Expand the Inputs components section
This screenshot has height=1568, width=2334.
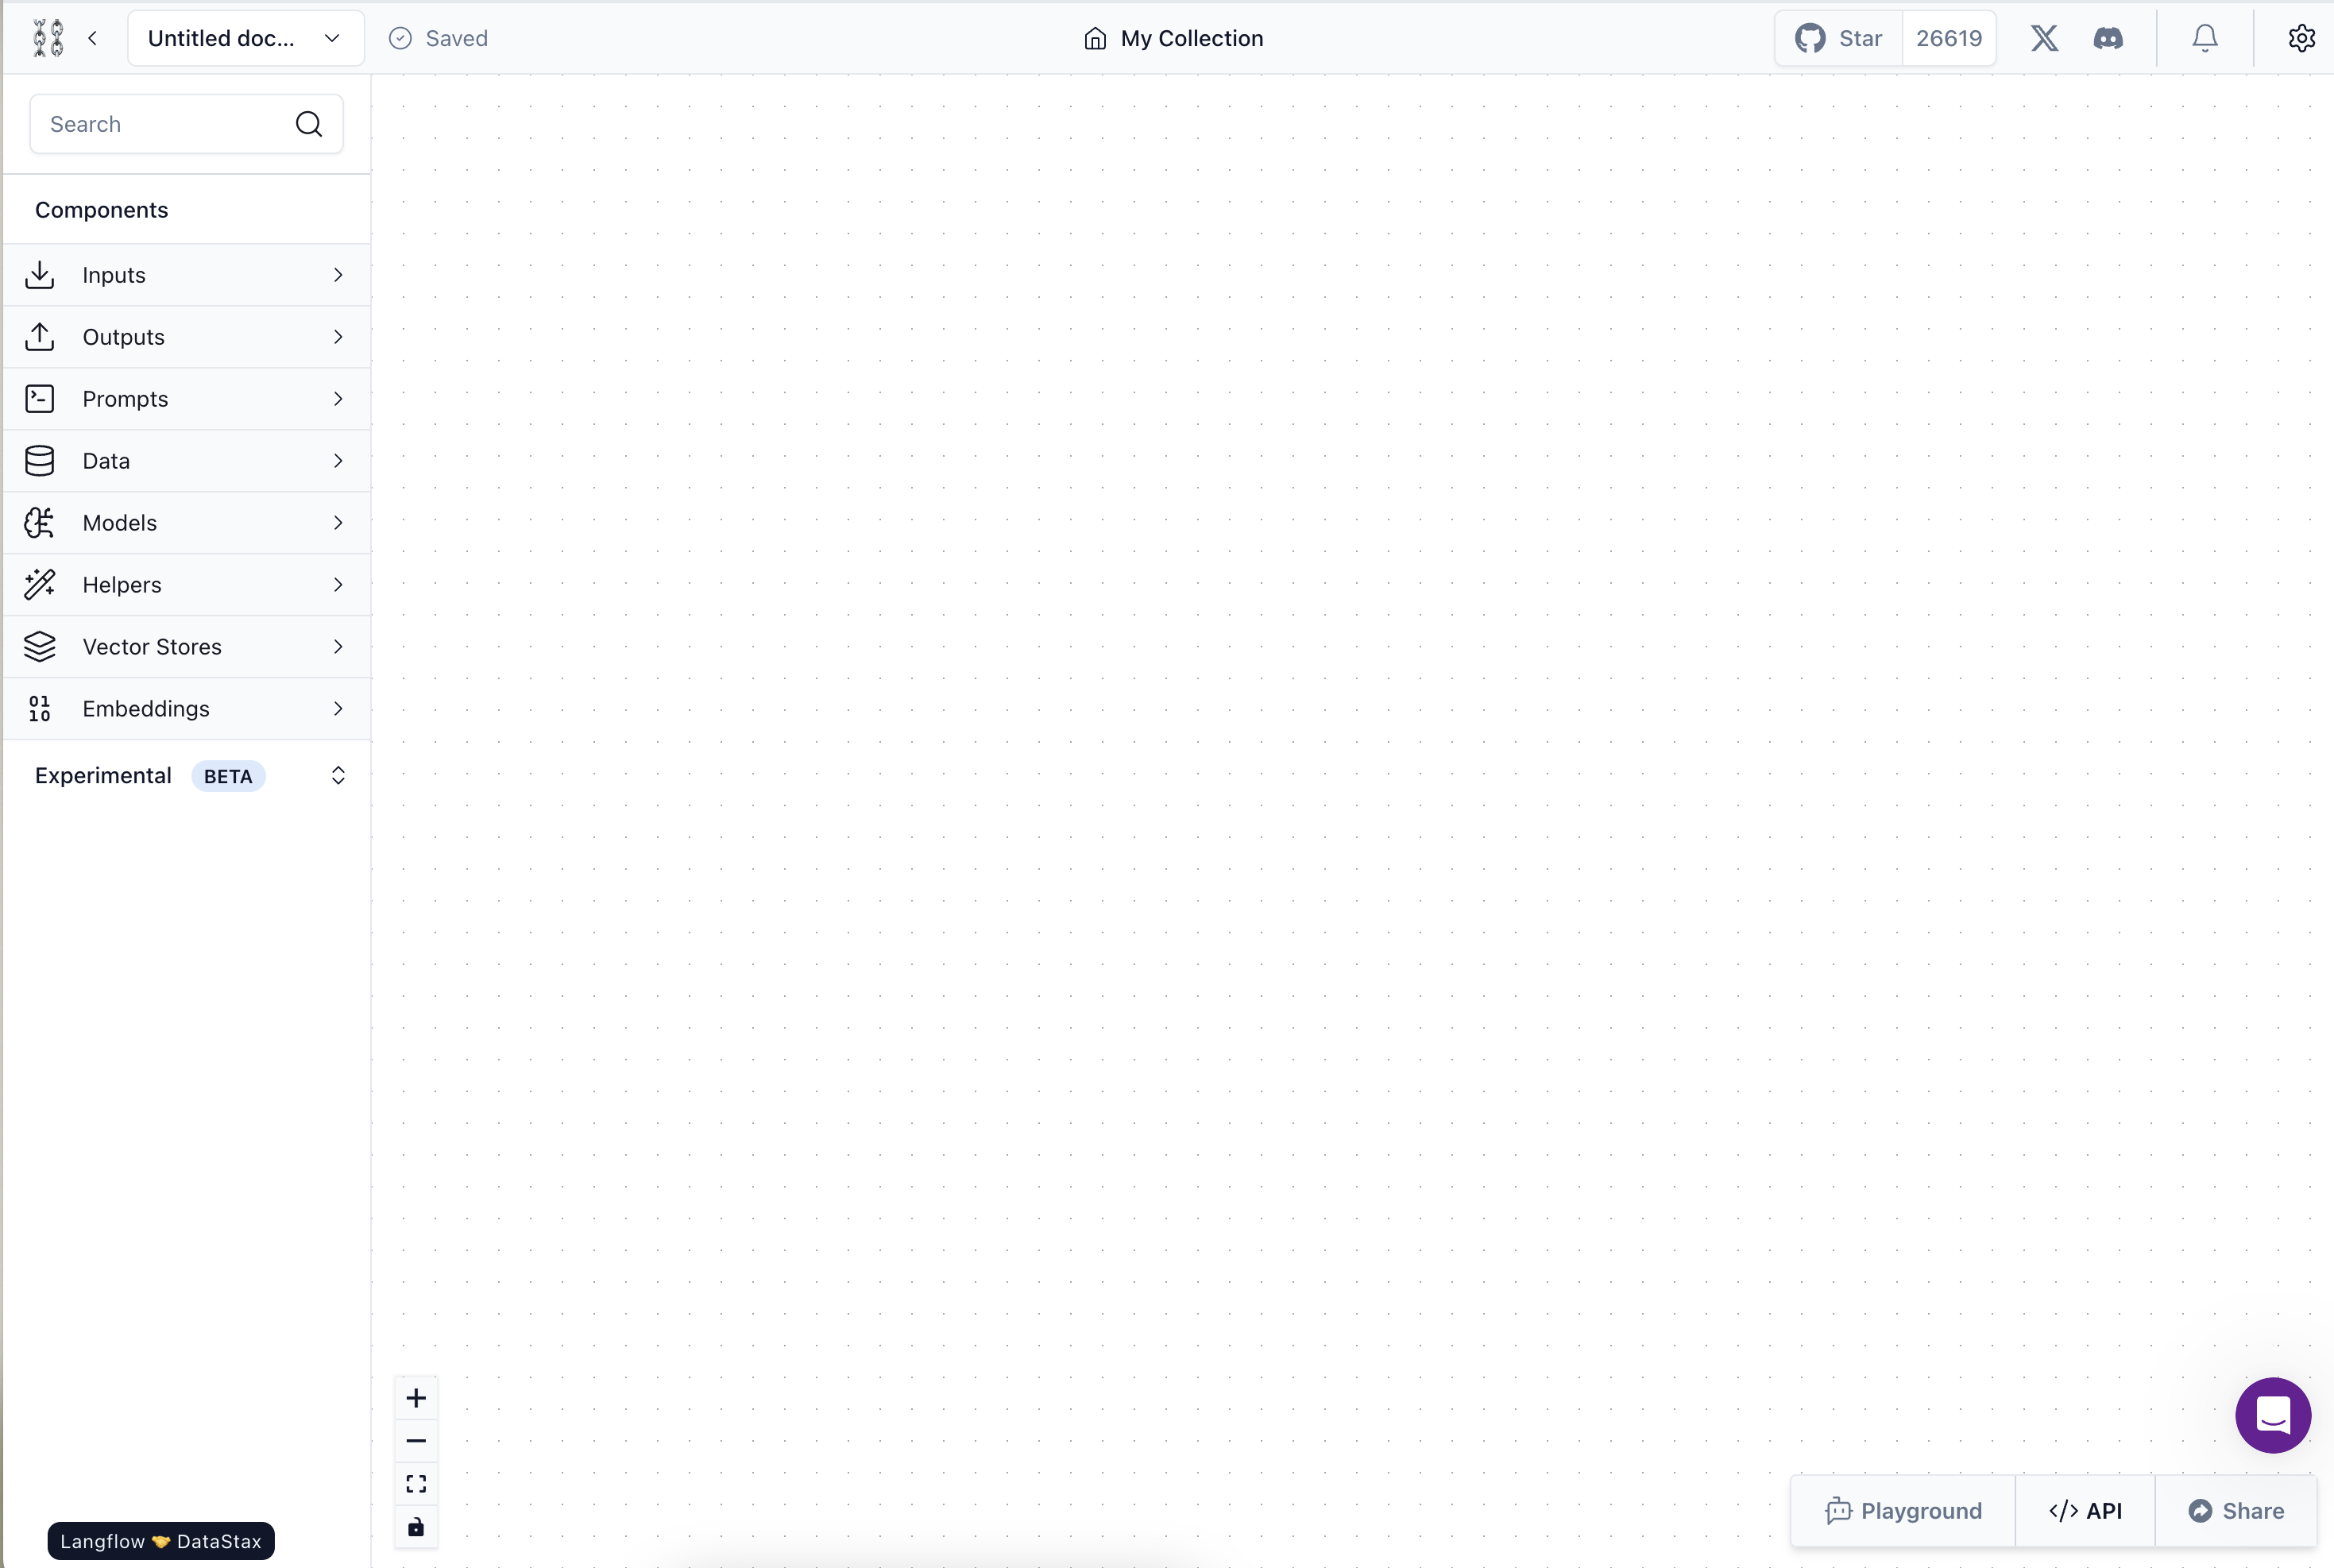184,273
